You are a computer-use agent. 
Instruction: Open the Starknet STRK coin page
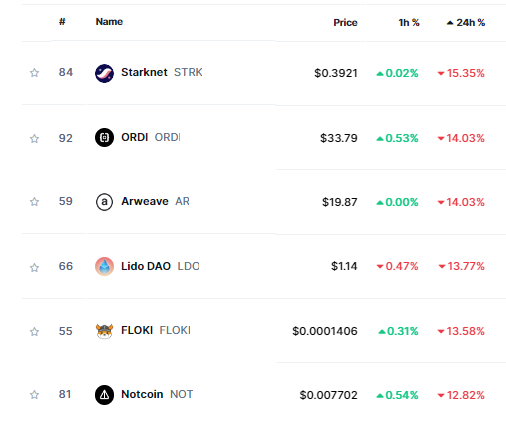click(x=162, y=72)
